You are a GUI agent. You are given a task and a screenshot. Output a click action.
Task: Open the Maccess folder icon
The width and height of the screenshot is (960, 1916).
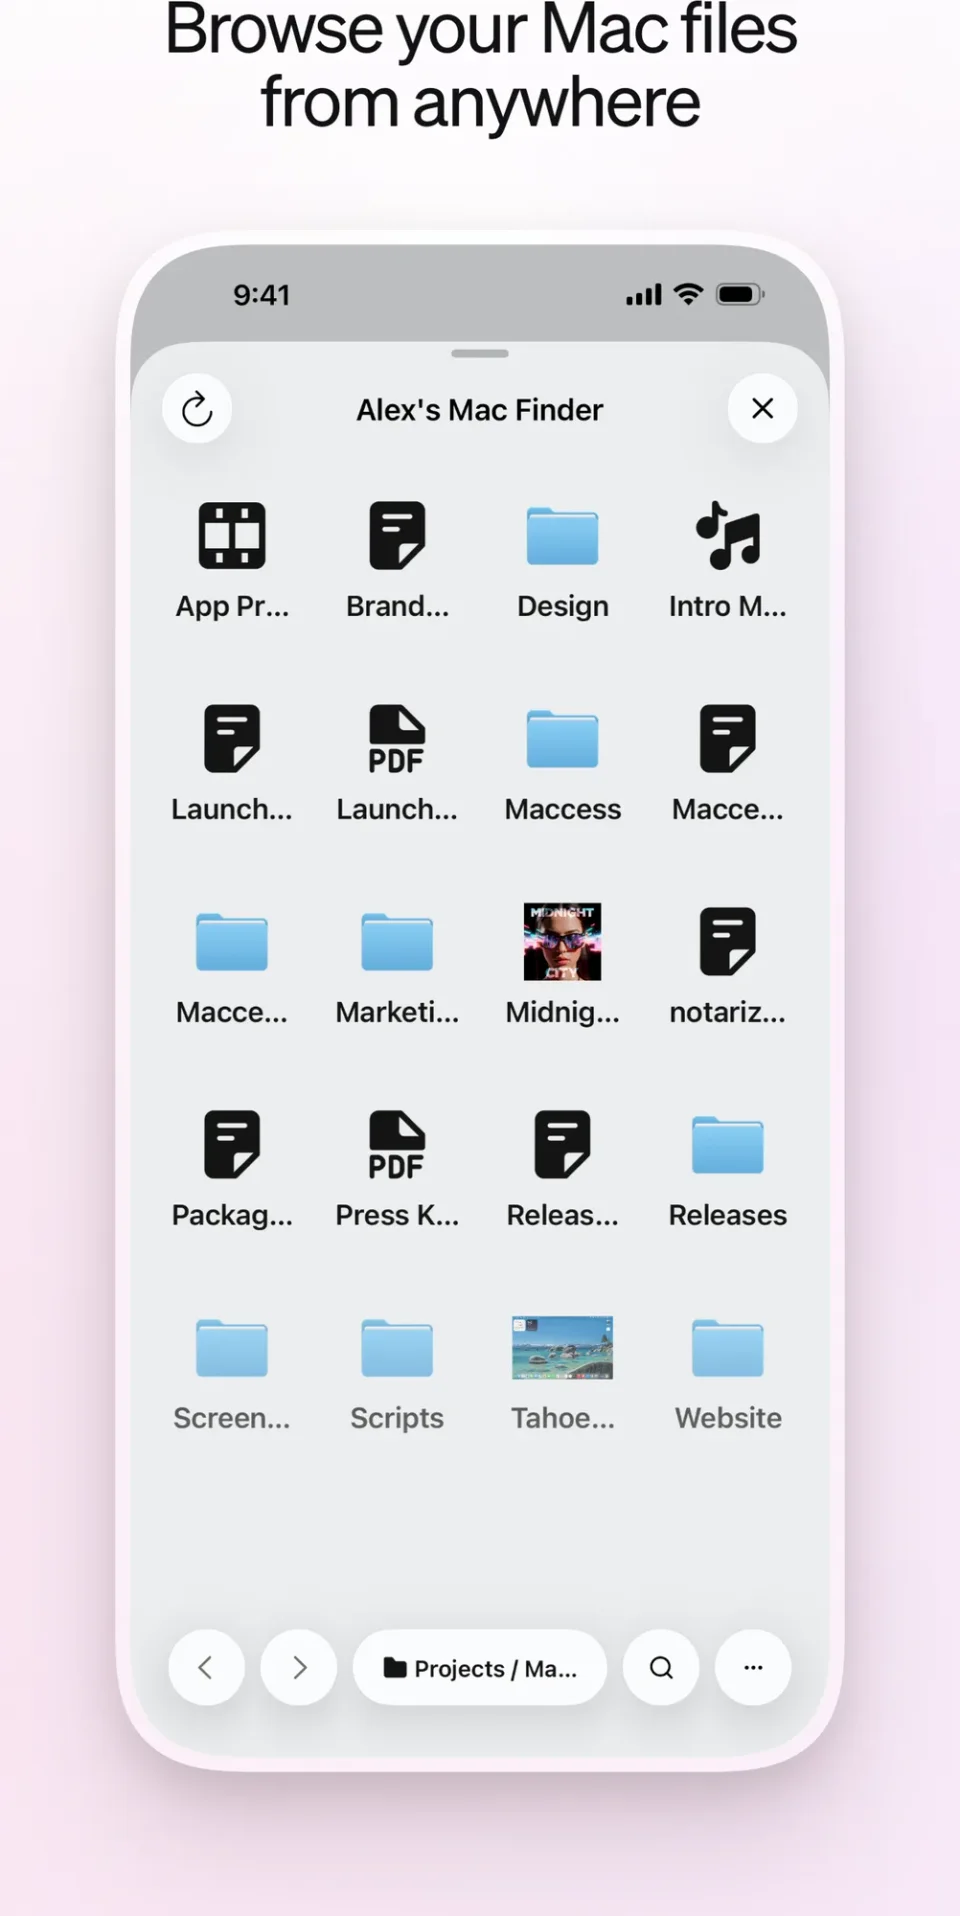coord(563,739)
